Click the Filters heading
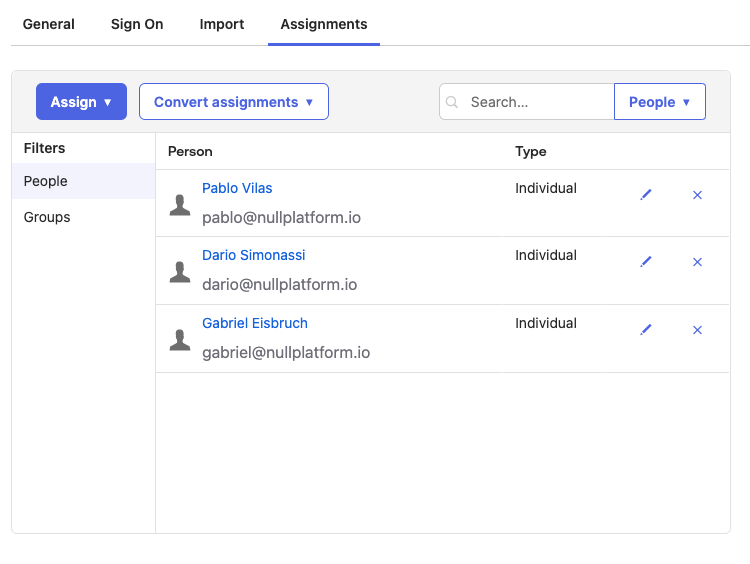Viewport: 750px width, 564px height. (x=44, y=148)
